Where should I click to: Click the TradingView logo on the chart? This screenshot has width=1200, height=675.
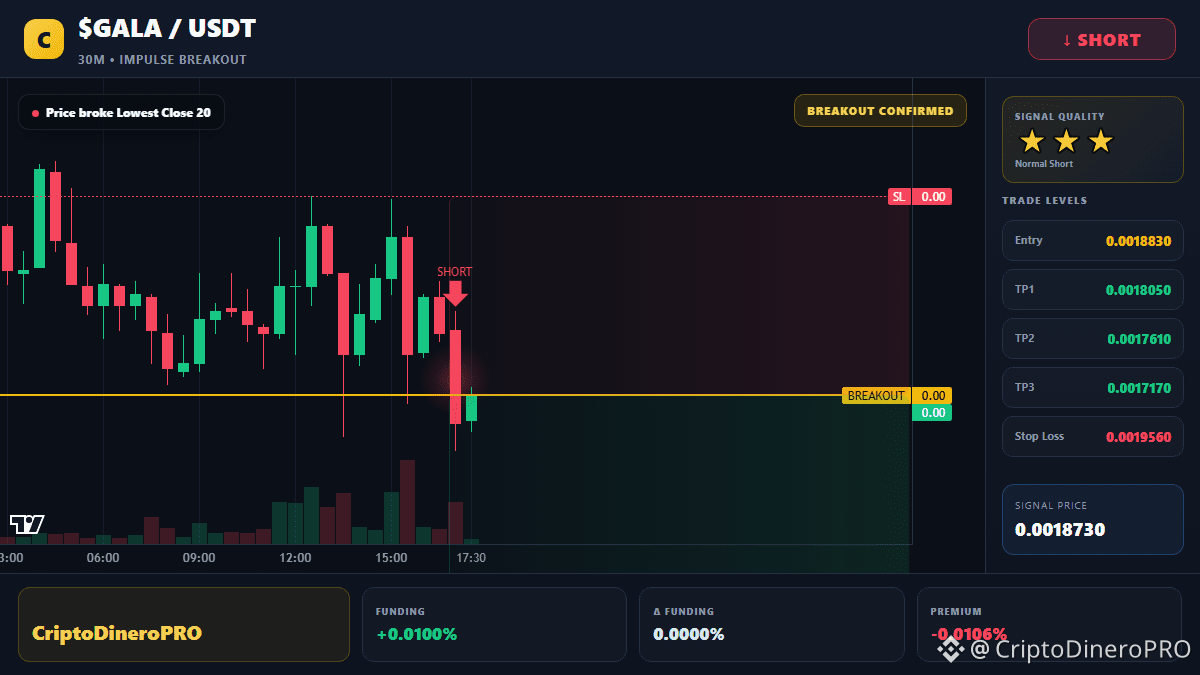click(27, 524)
